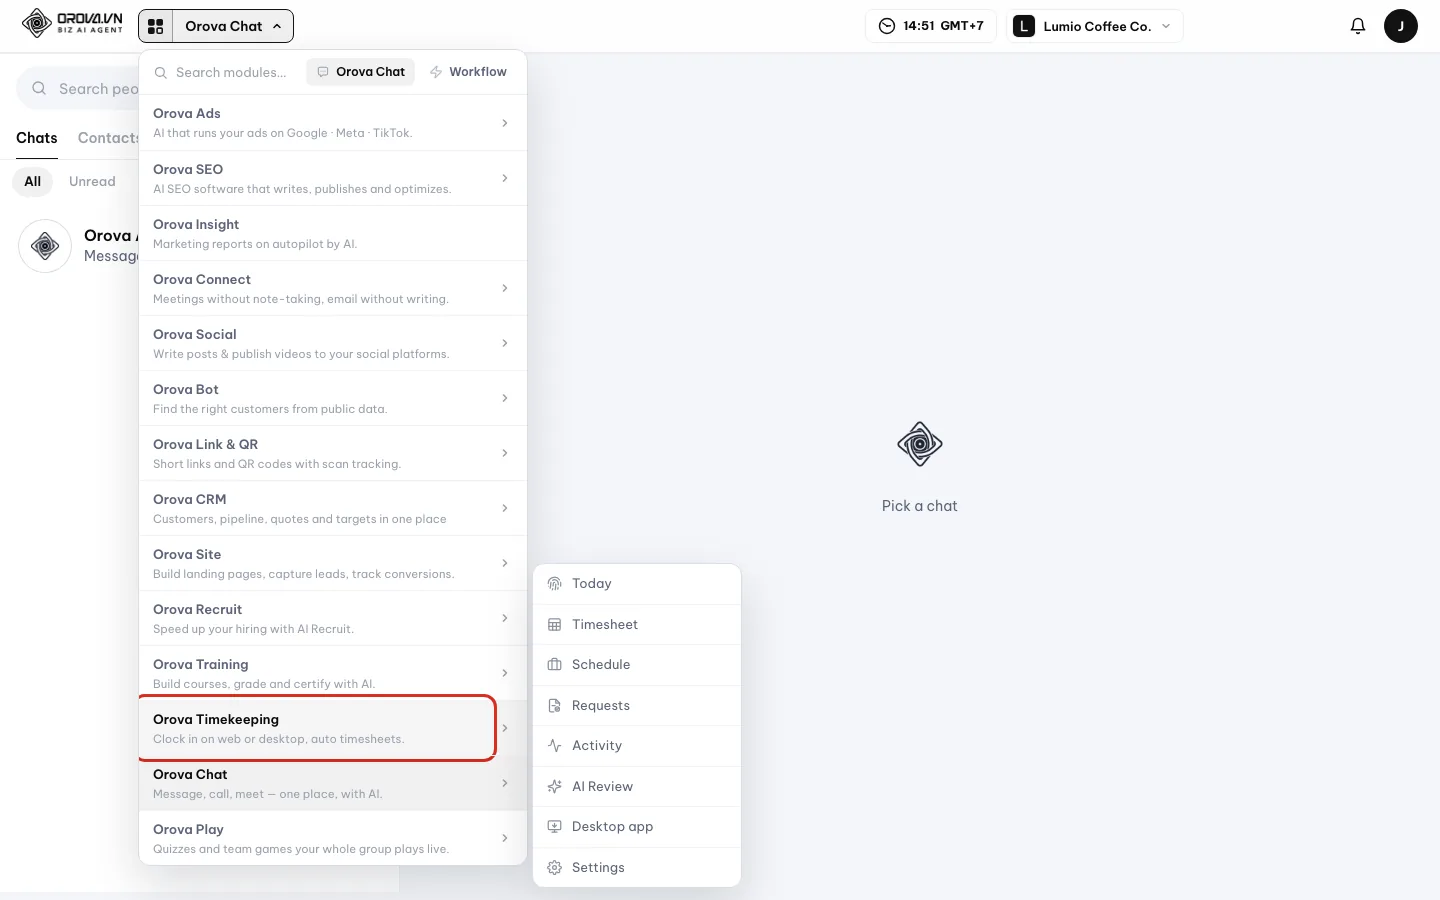Open the Orova Site module
This screenshot has width=1440, height=900.
[x=333, y=563]
